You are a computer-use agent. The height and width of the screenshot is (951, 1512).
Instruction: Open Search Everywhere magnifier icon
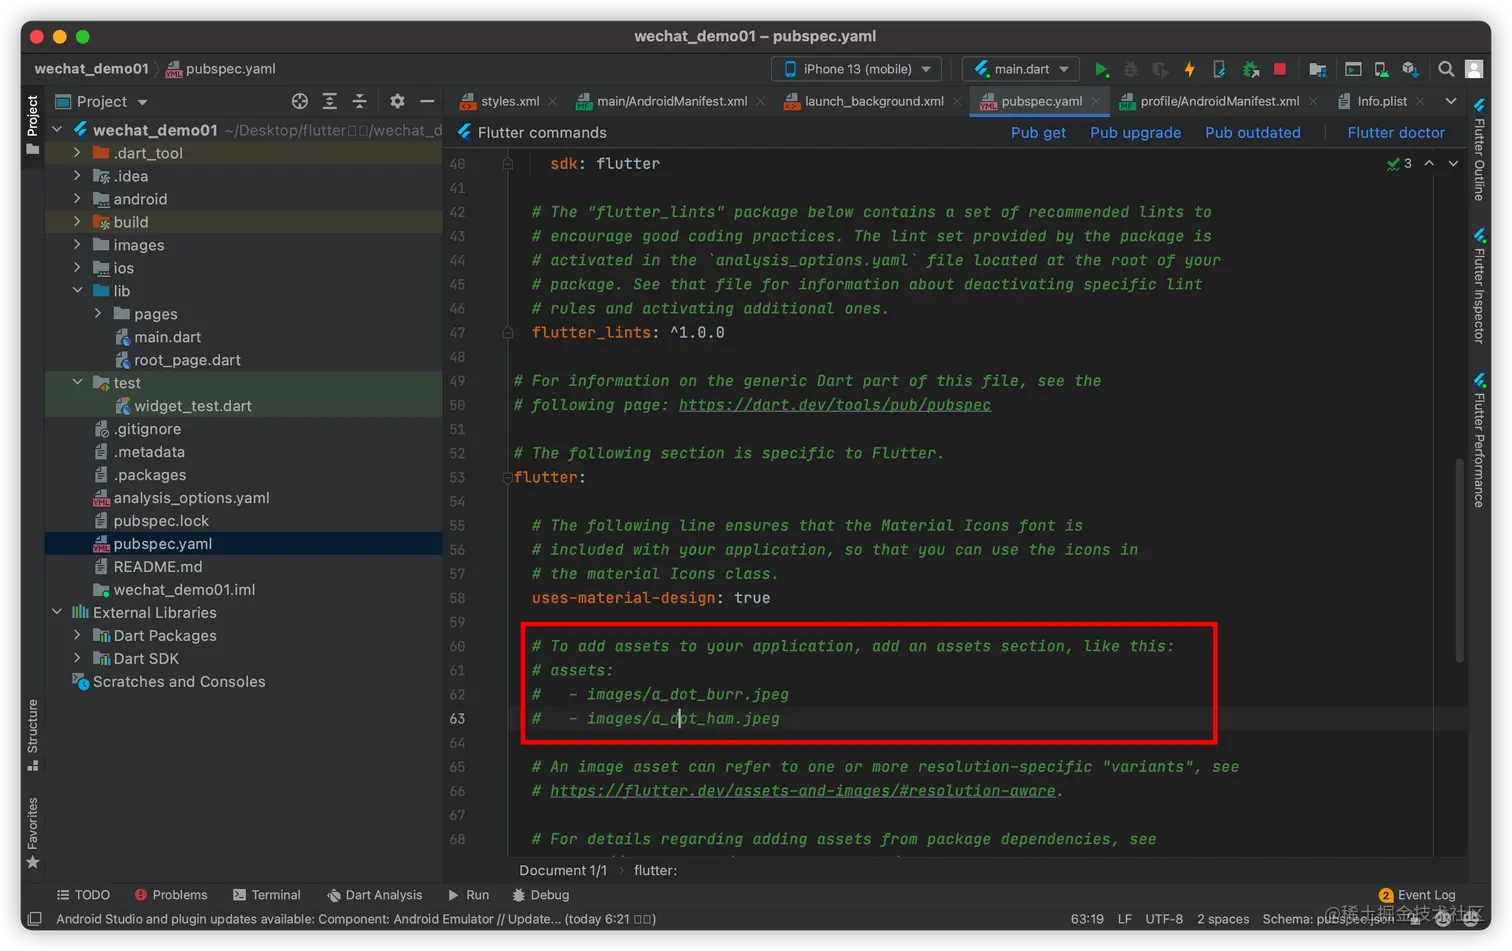tap(1445, 69)
